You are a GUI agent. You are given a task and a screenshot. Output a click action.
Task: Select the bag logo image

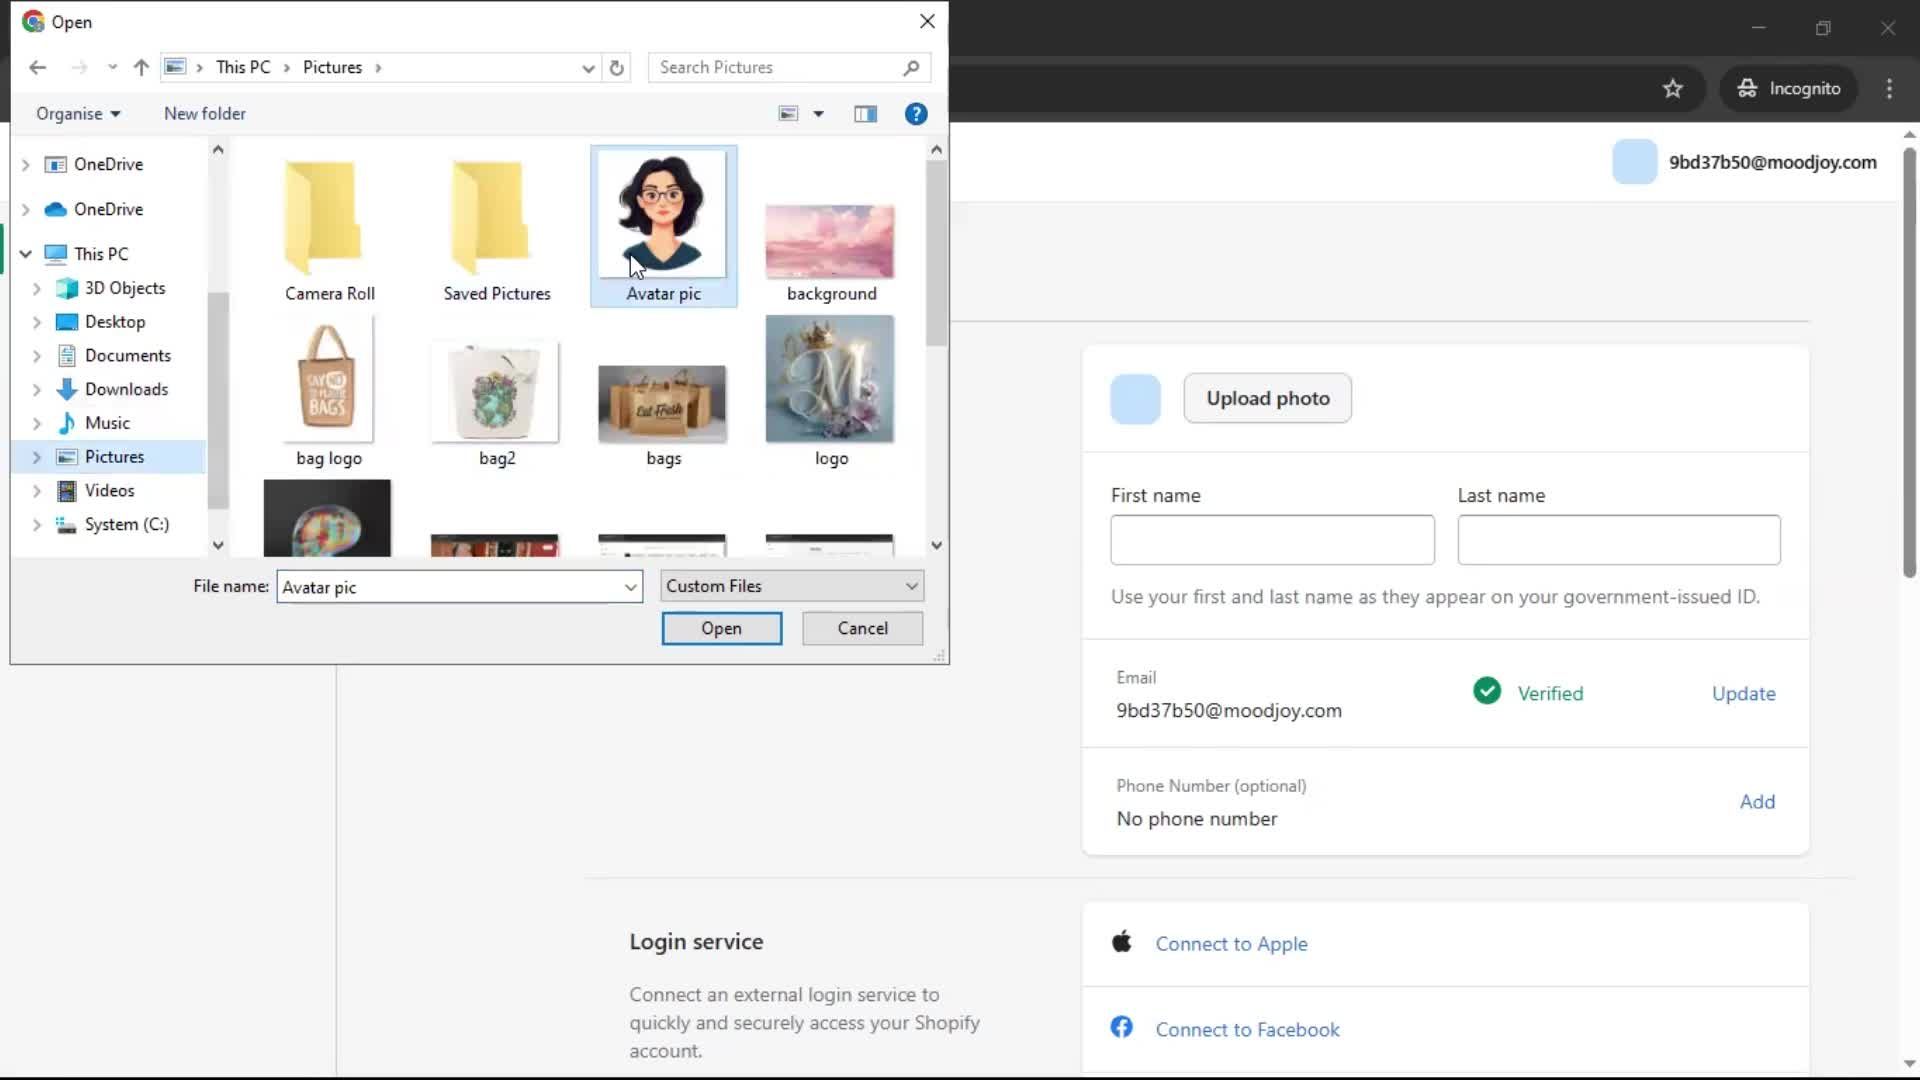click(329, 393)
